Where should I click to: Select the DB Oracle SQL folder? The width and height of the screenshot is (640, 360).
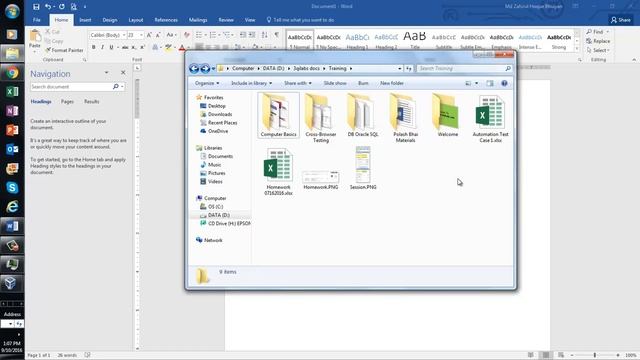pos(363,116)
